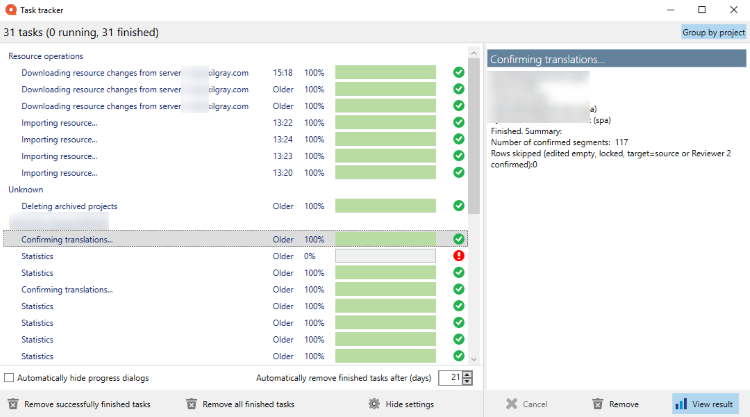The width and height of the screenshot is (750, 417).
Task: Select the Resource operations group header
Action: [46, 56]
